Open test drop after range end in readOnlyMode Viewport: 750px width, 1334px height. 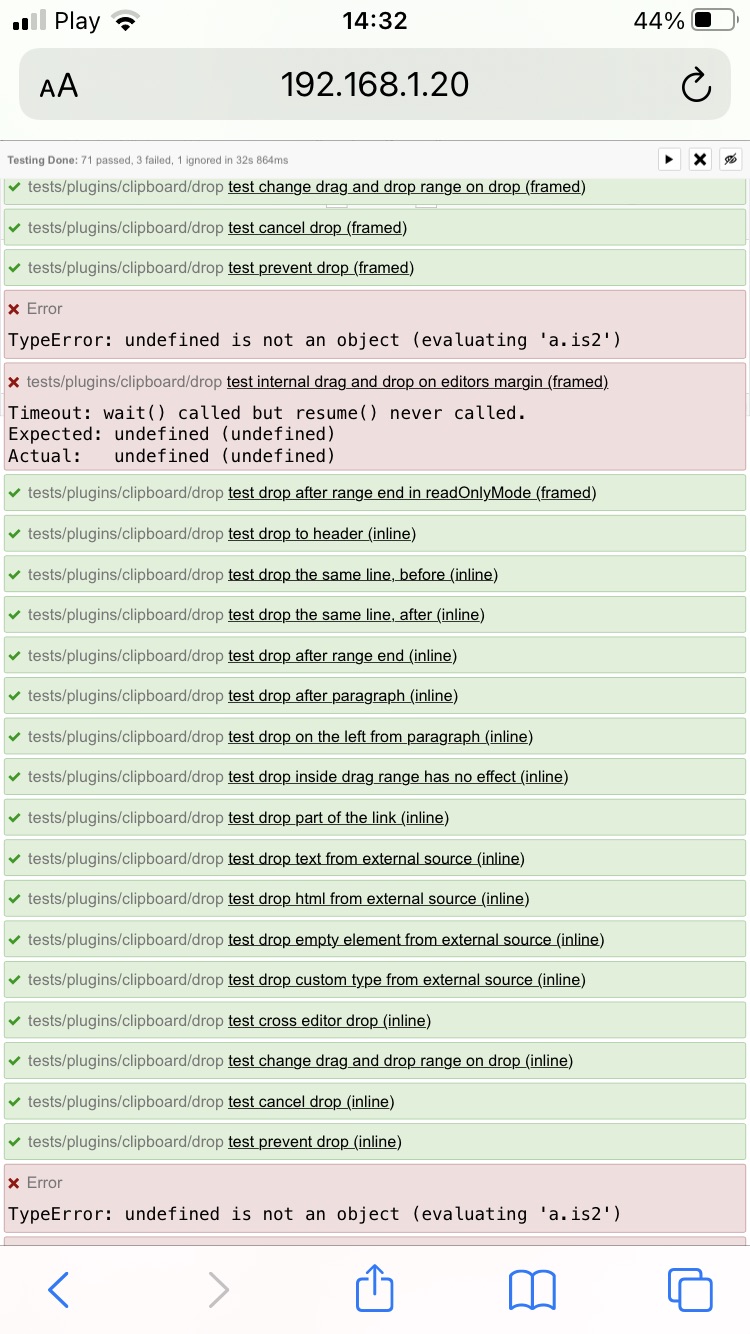pos(413,492)
